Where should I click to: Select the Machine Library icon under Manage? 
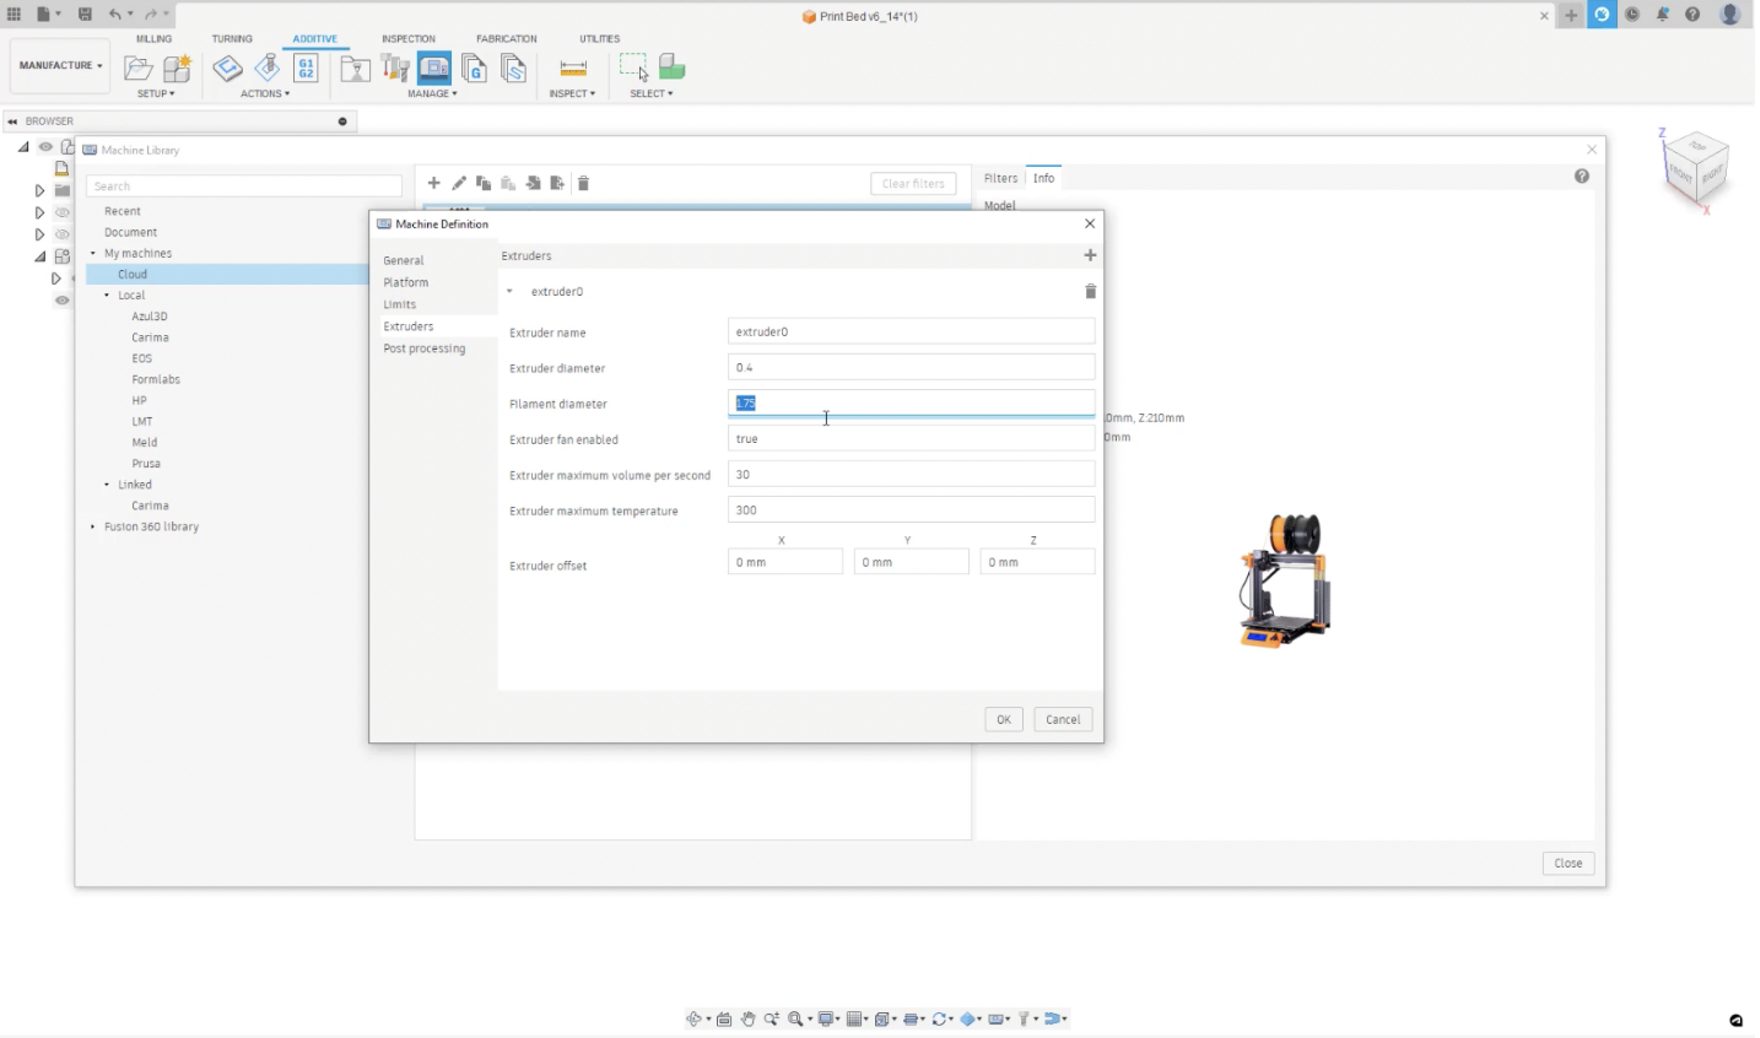pyautogui.click(x=434, y=68)
